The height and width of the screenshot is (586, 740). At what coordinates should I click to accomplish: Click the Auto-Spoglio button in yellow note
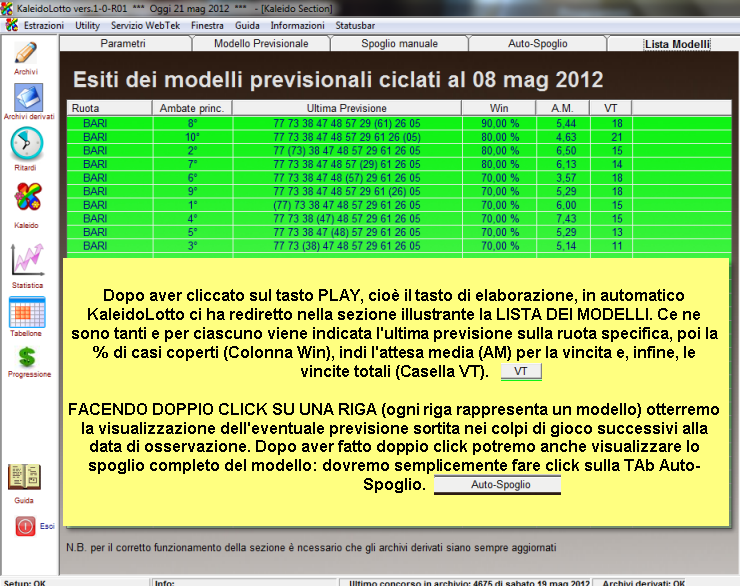point(497,485)
